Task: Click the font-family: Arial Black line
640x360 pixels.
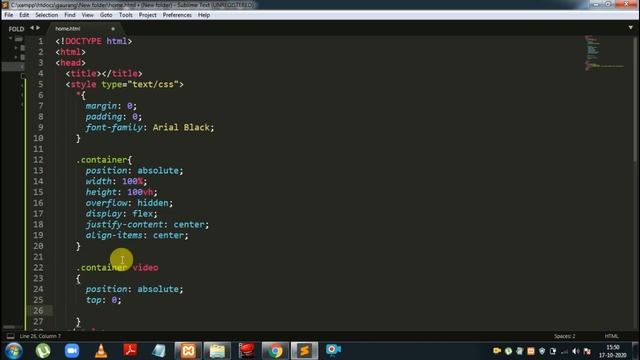Action: tap(150, 127)
